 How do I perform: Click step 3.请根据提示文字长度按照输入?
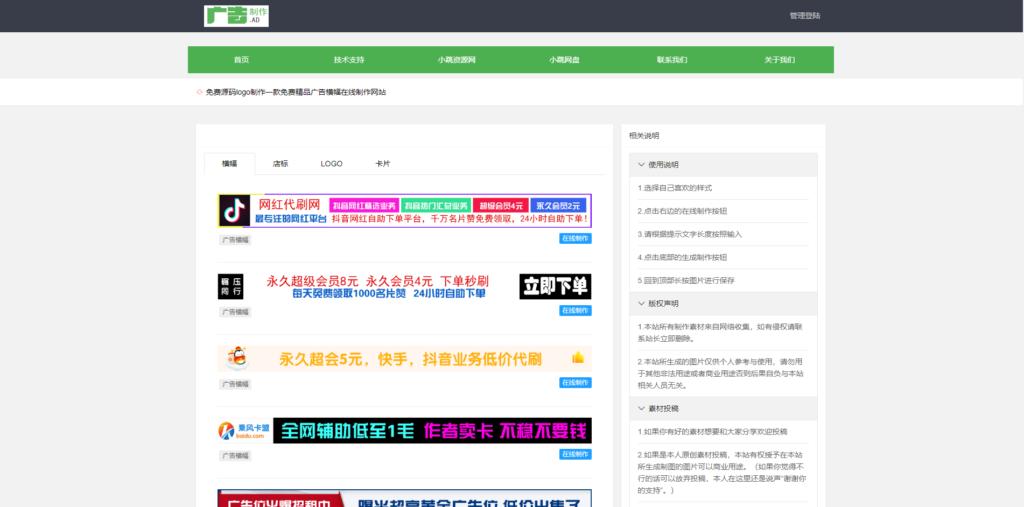[690, 234]
